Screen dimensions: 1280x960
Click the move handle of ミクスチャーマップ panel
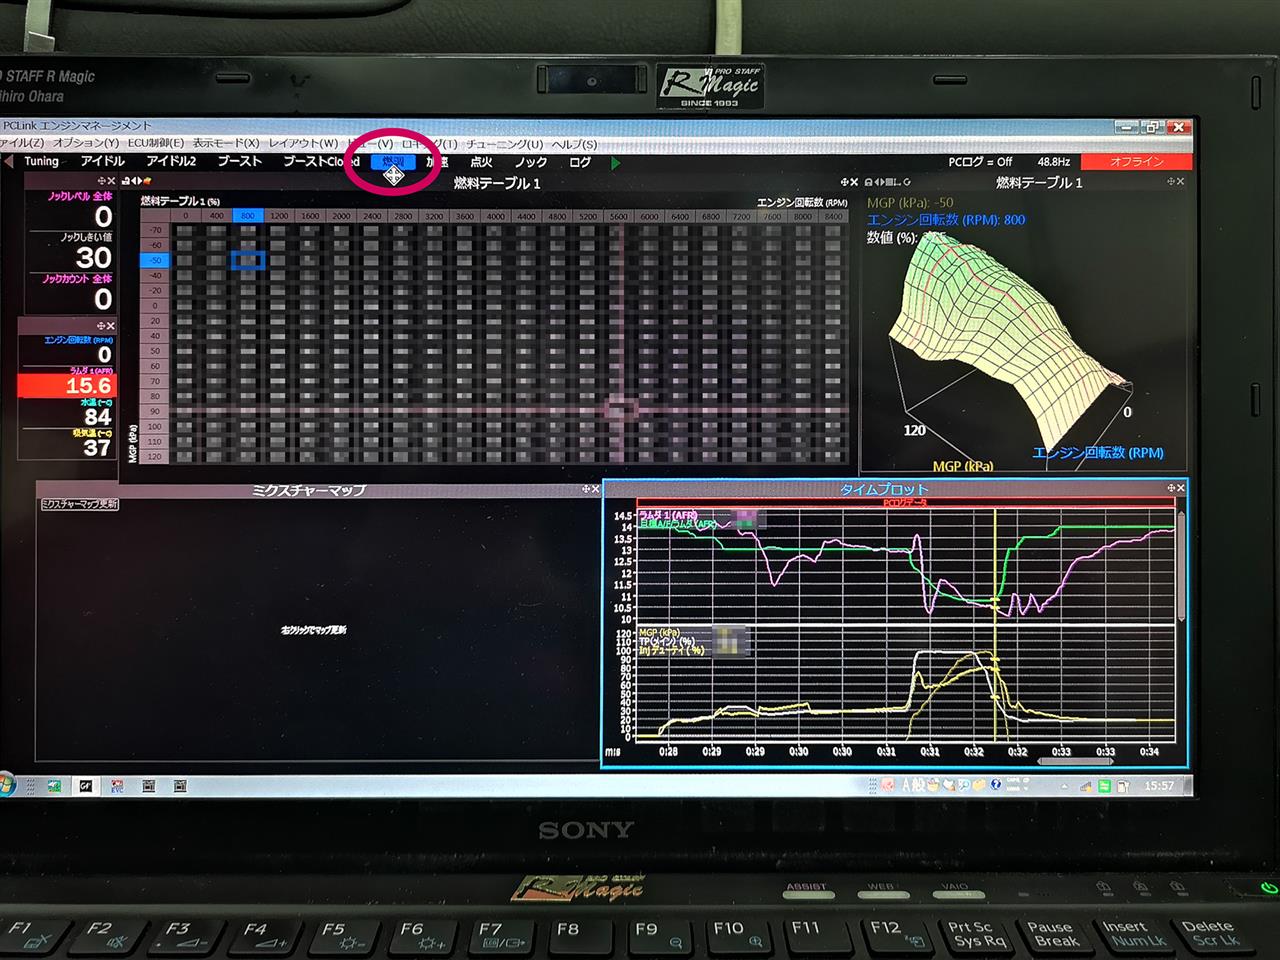coord(586,489)
